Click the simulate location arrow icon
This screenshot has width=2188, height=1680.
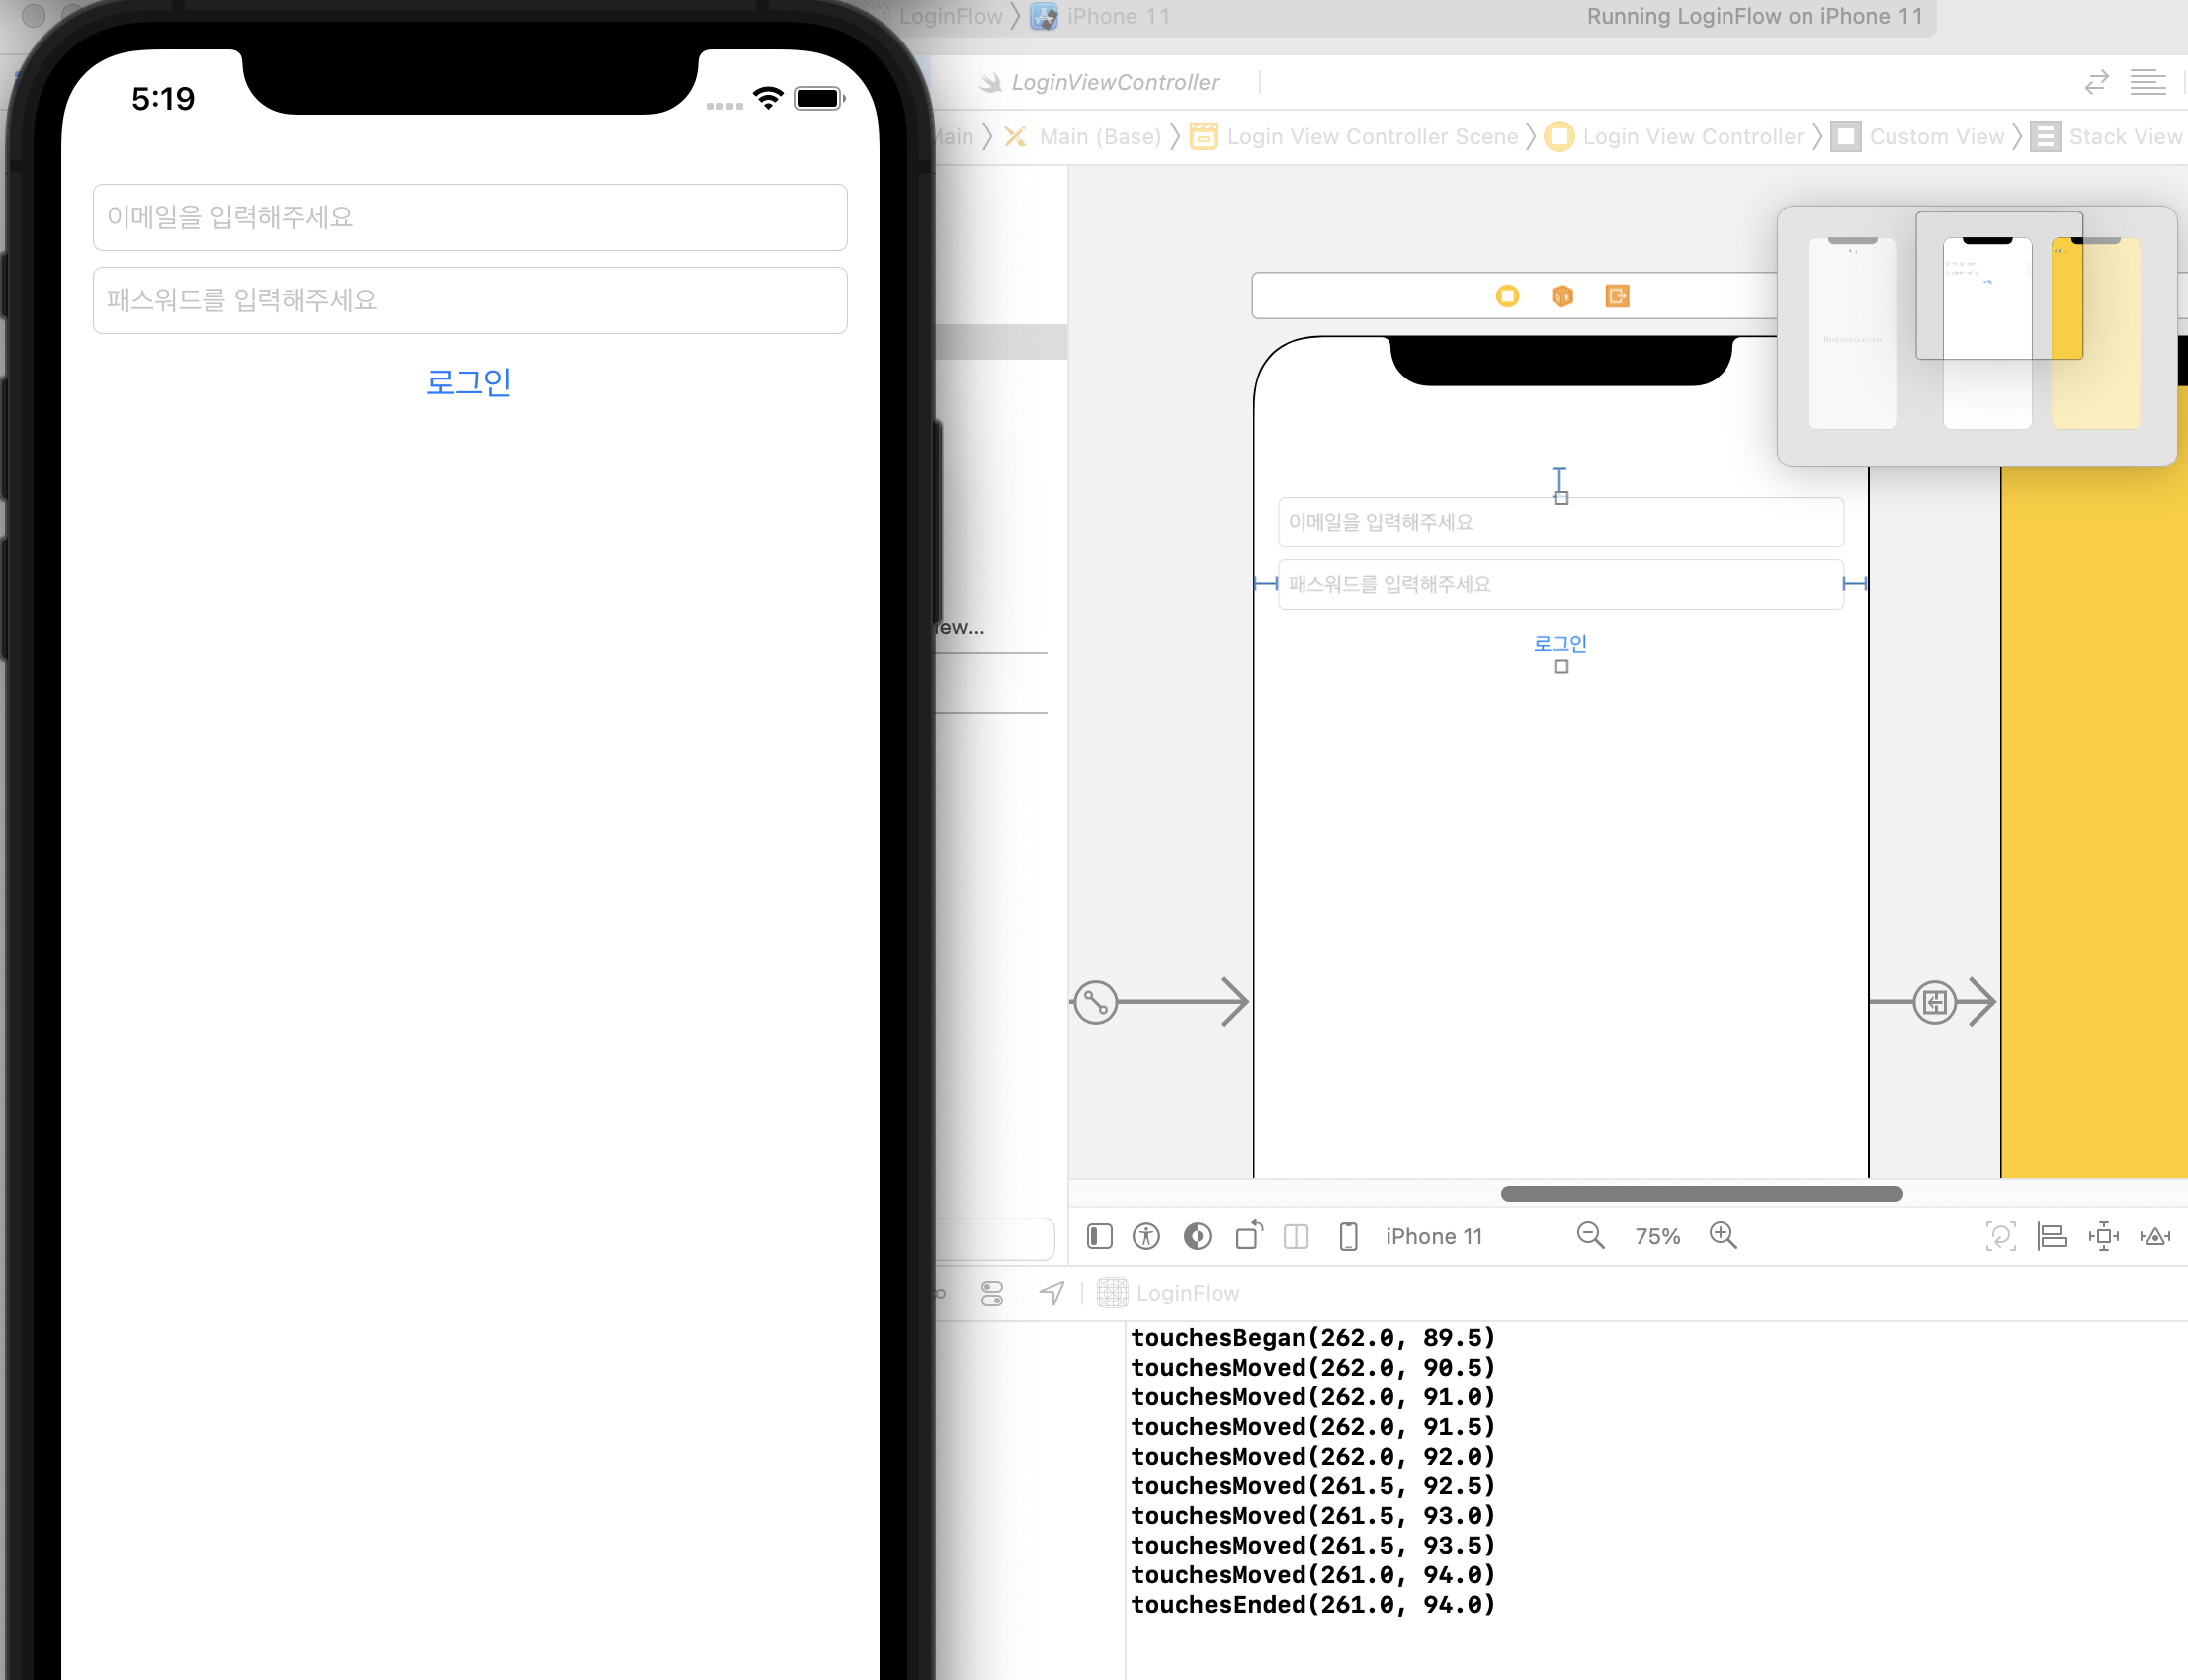1052,1293
